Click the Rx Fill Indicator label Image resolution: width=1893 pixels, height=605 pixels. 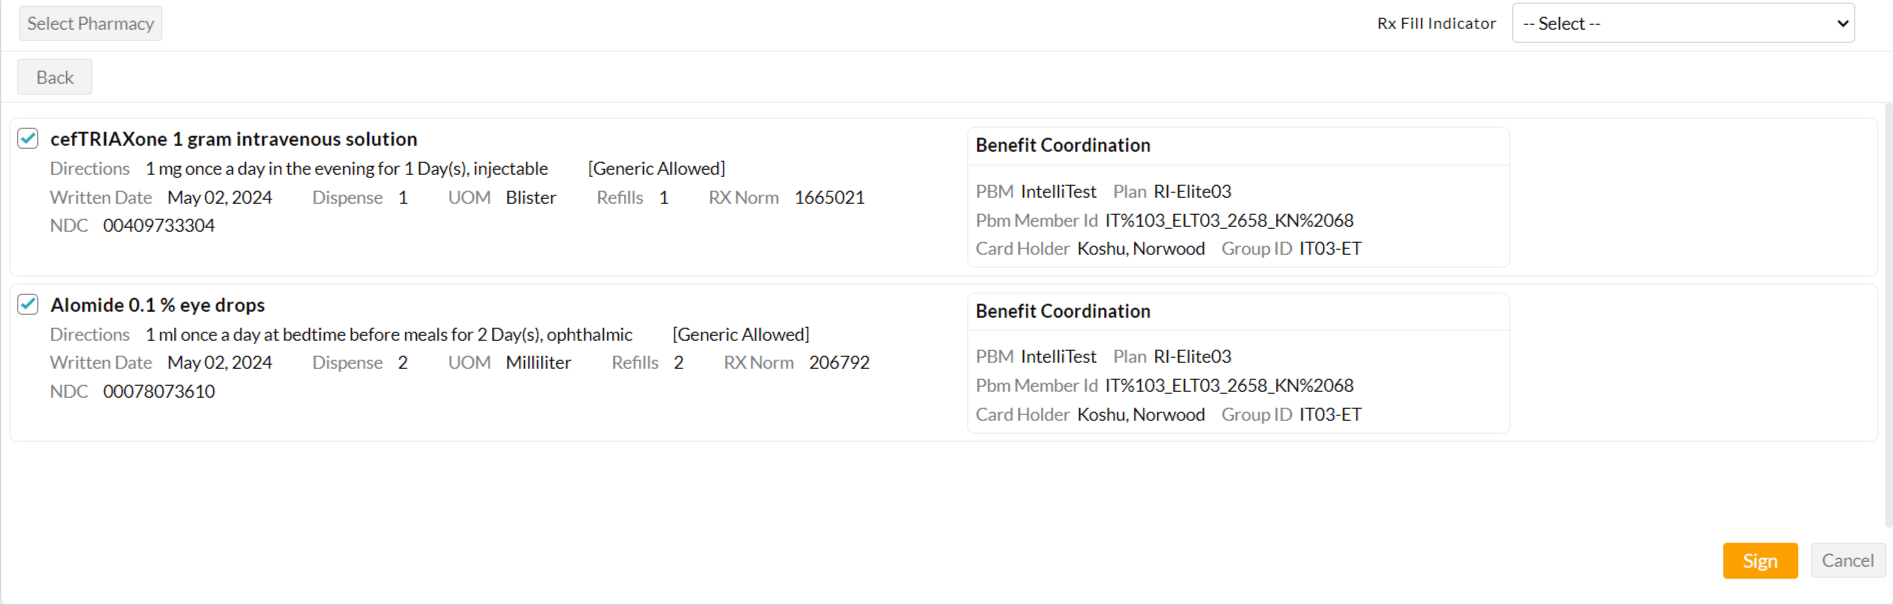(x=1436, y=24)
